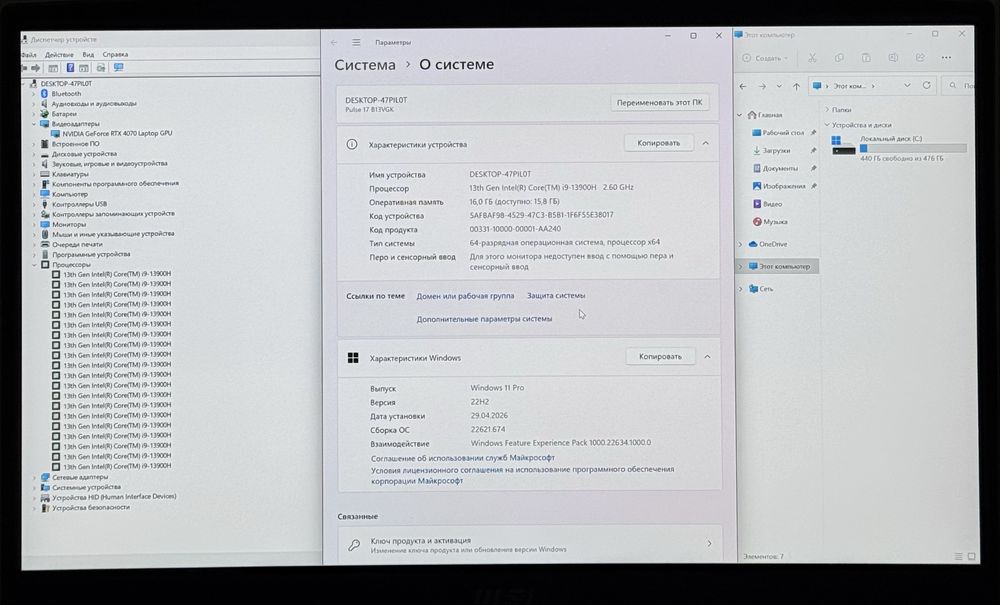The height and width of the screenshot is (605, 1000).
Task: Click the Клавиатуры keyboard icon
Action: click(44, 174)
